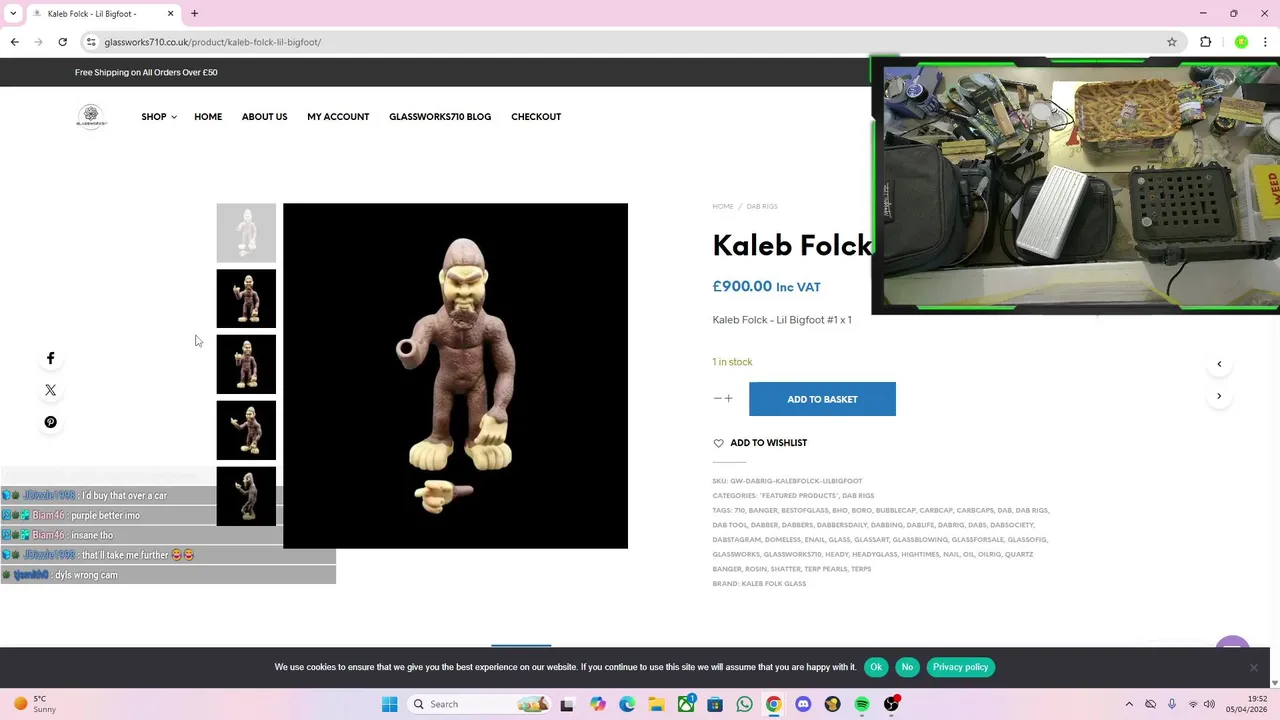Close the Kaleb Folck browser tab
Viewport: 1280px width, 720px height.
tap(170, 14)
